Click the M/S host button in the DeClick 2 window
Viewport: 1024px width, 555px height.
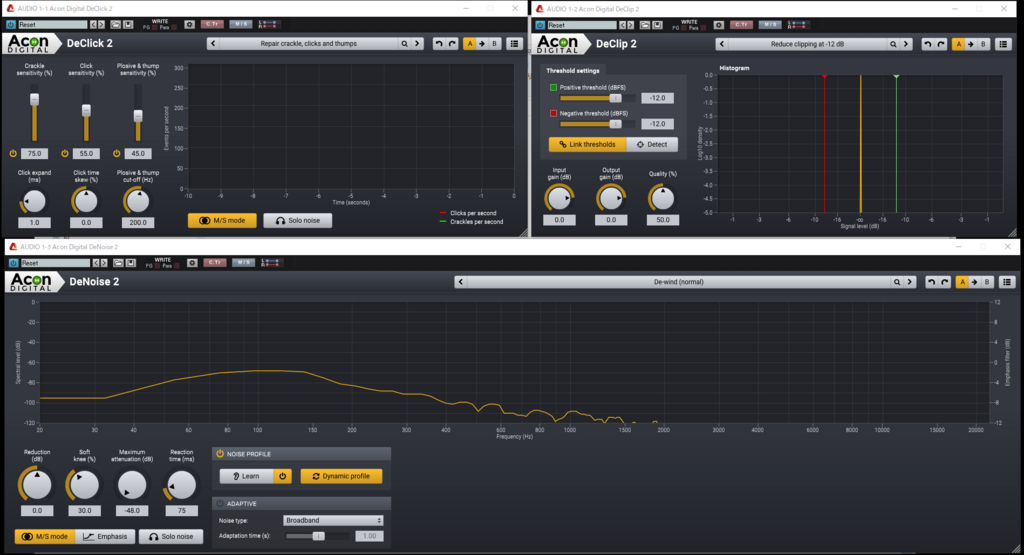(240, 25)
